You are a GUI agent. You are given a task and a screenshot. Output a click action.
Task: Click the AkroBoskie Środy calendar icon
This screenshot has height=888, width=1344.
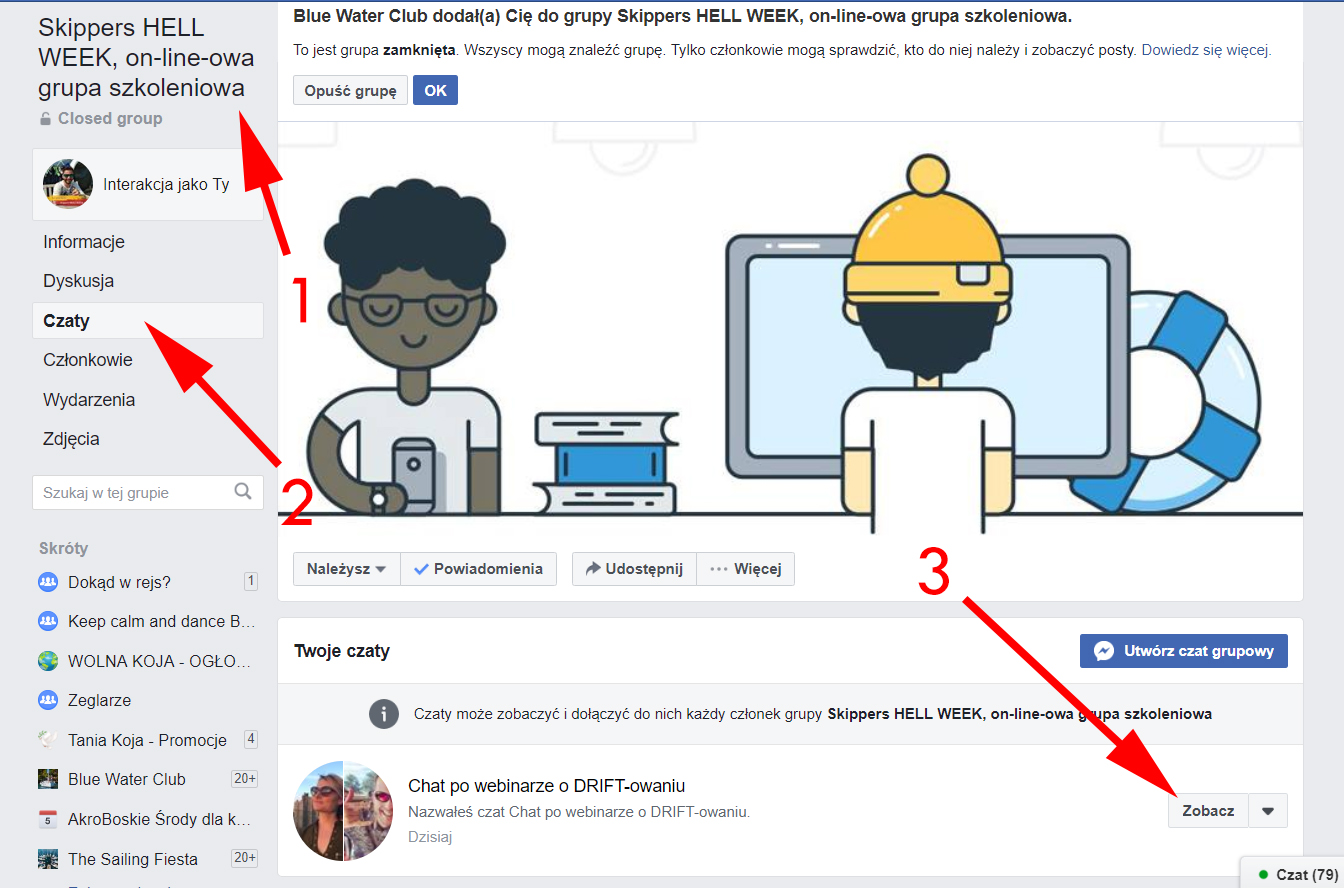(48, 819)
